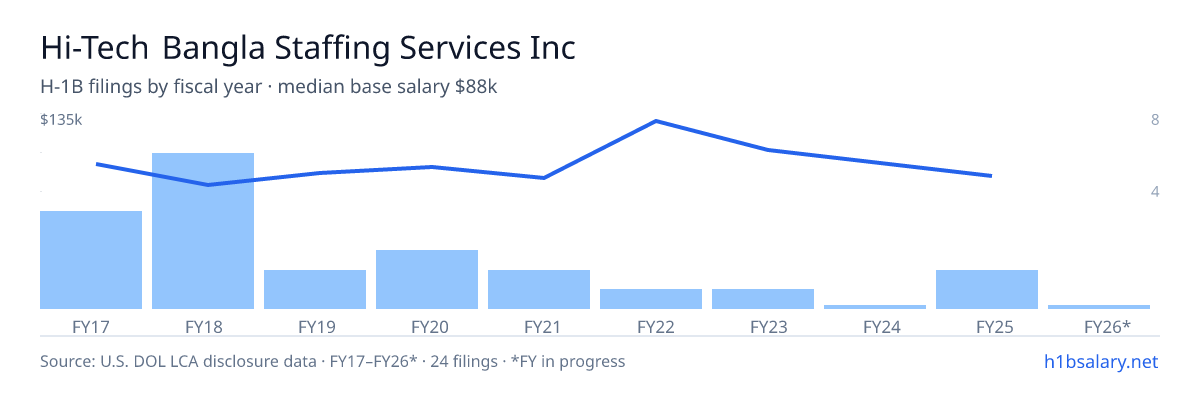The height and width of the screenshot is (400, 1200).
Task: Click the FY24 axis label
Action: click(875, 326)
